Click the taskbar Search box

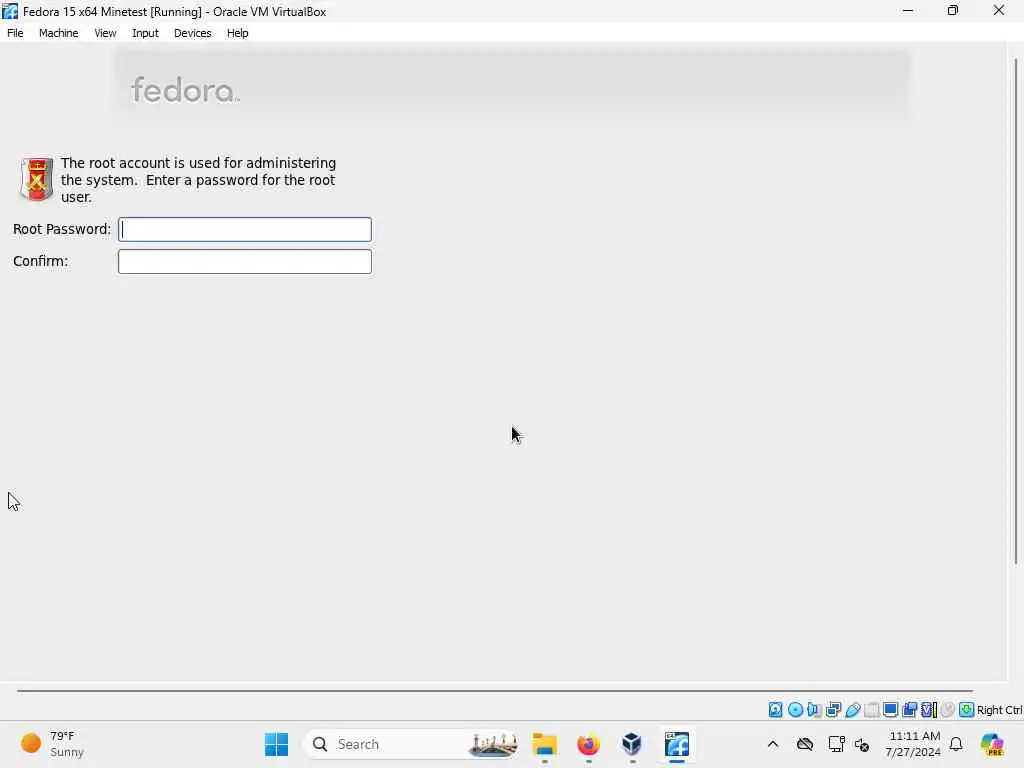click(x=411, y=744)
